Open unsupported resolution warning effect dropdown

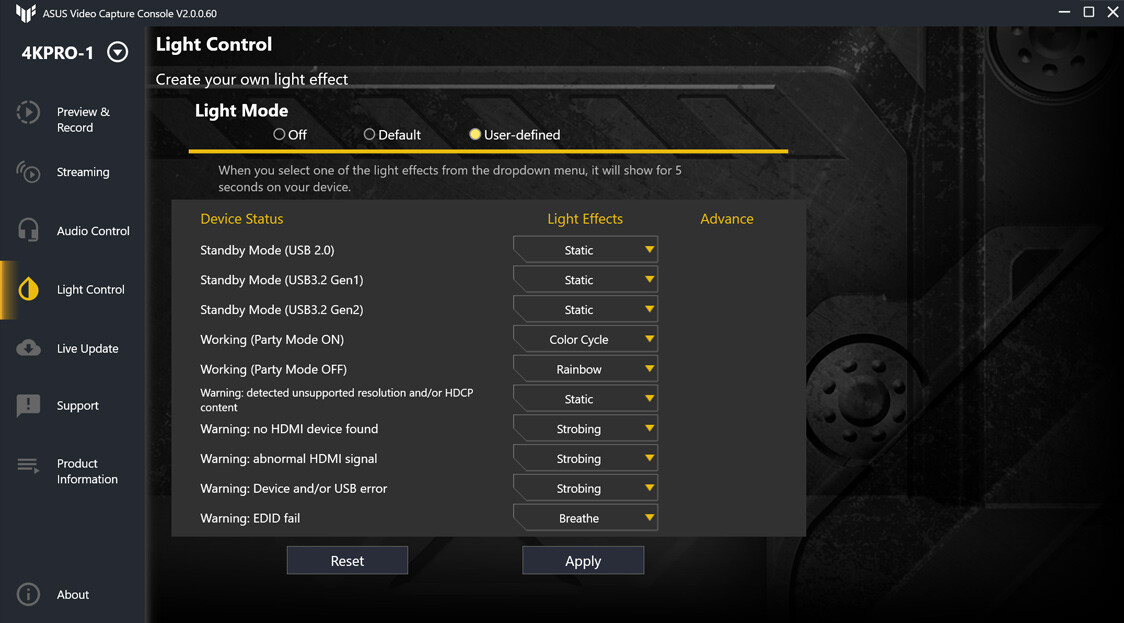point(585,399)
